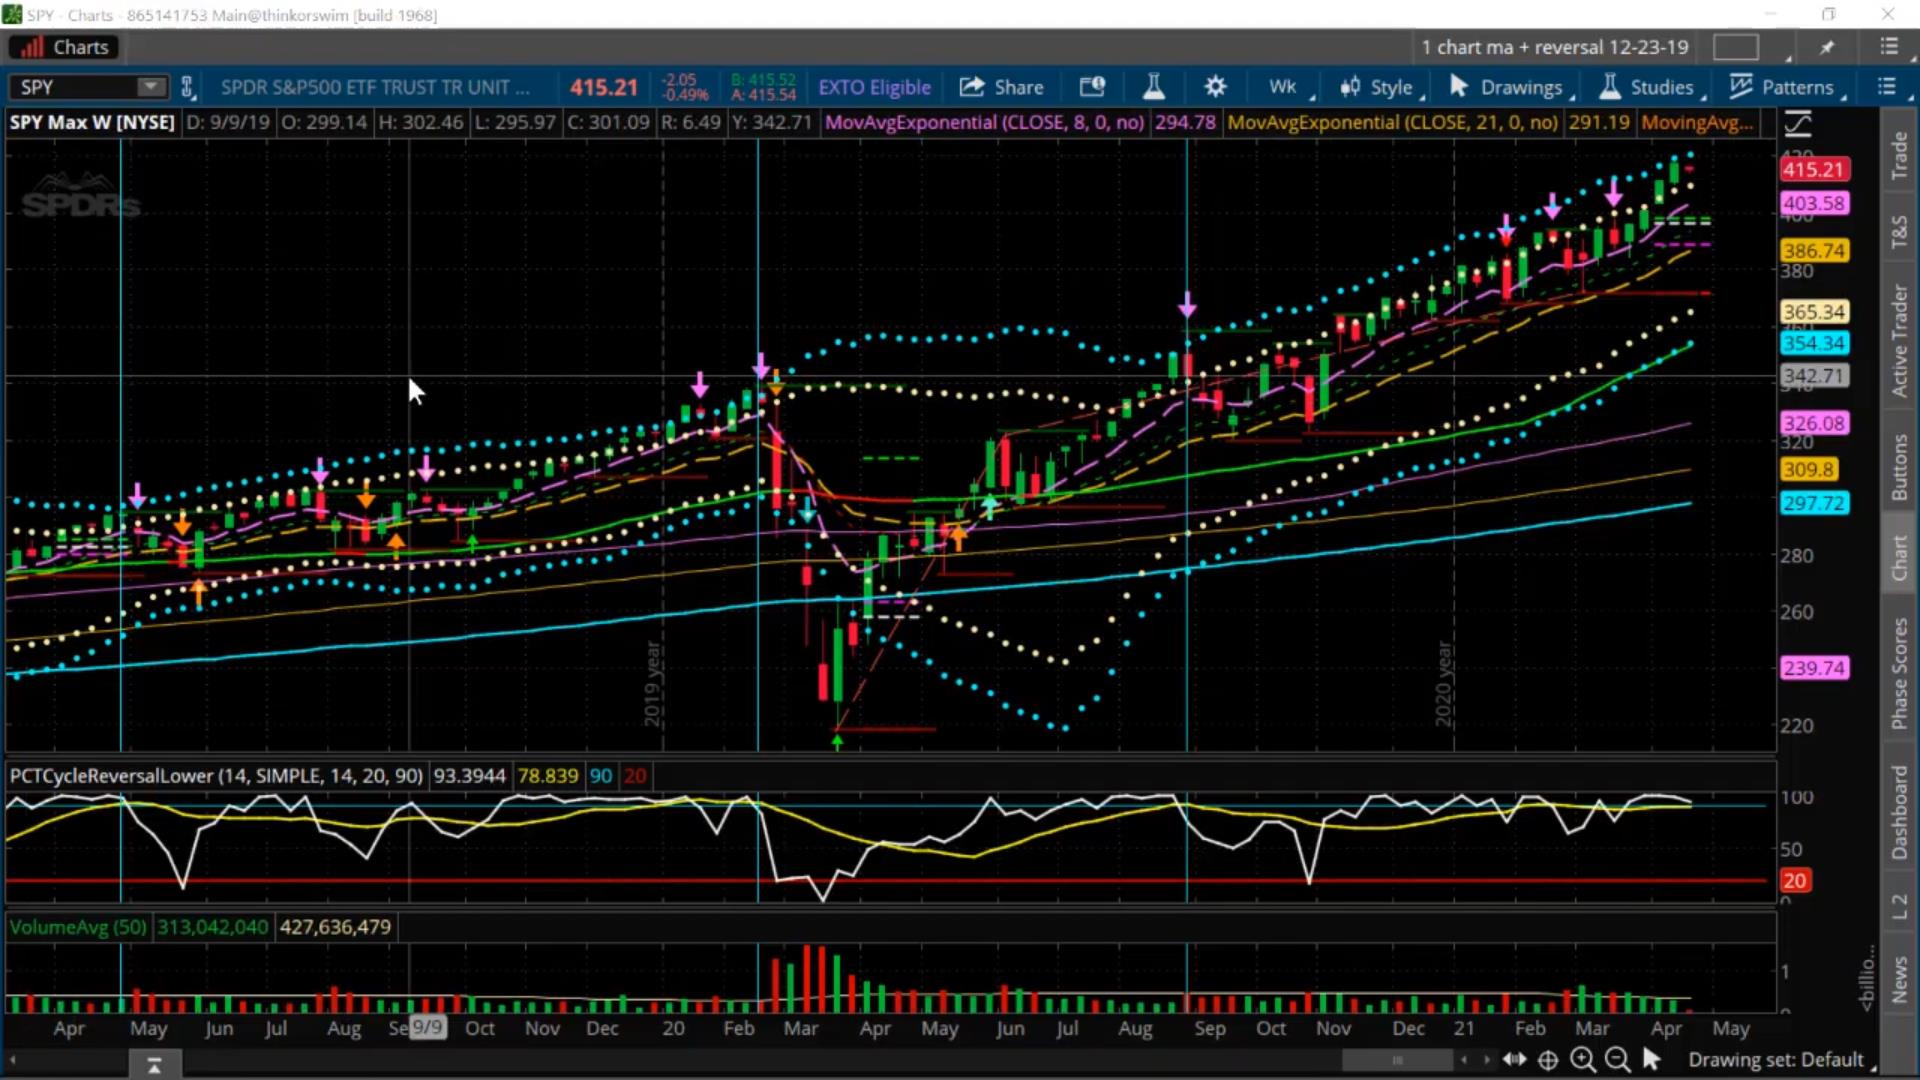Image resolution: width=1920 pixels, height=1080 pixels.
Task: Click the crosshair pan icon
Action: (x=1548, y=1060)
